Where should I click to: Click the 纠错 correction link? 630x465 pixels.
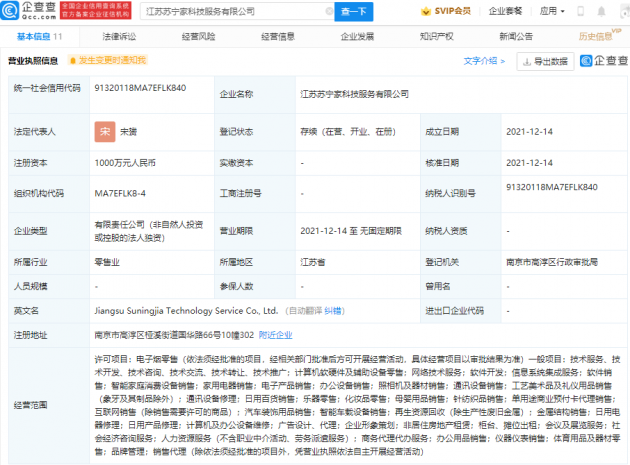coord(332,311)
